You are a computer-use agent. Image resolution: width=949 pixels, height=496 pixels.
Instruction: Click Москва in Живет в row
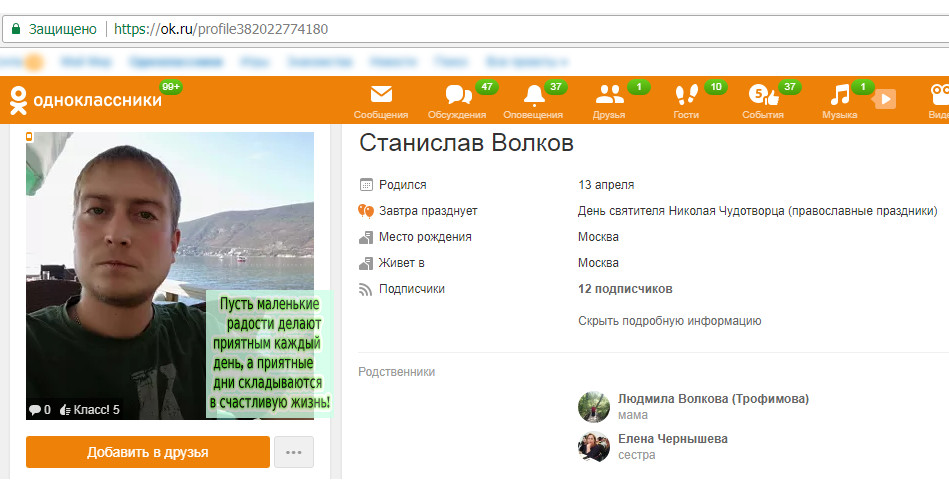click(598, 263)
